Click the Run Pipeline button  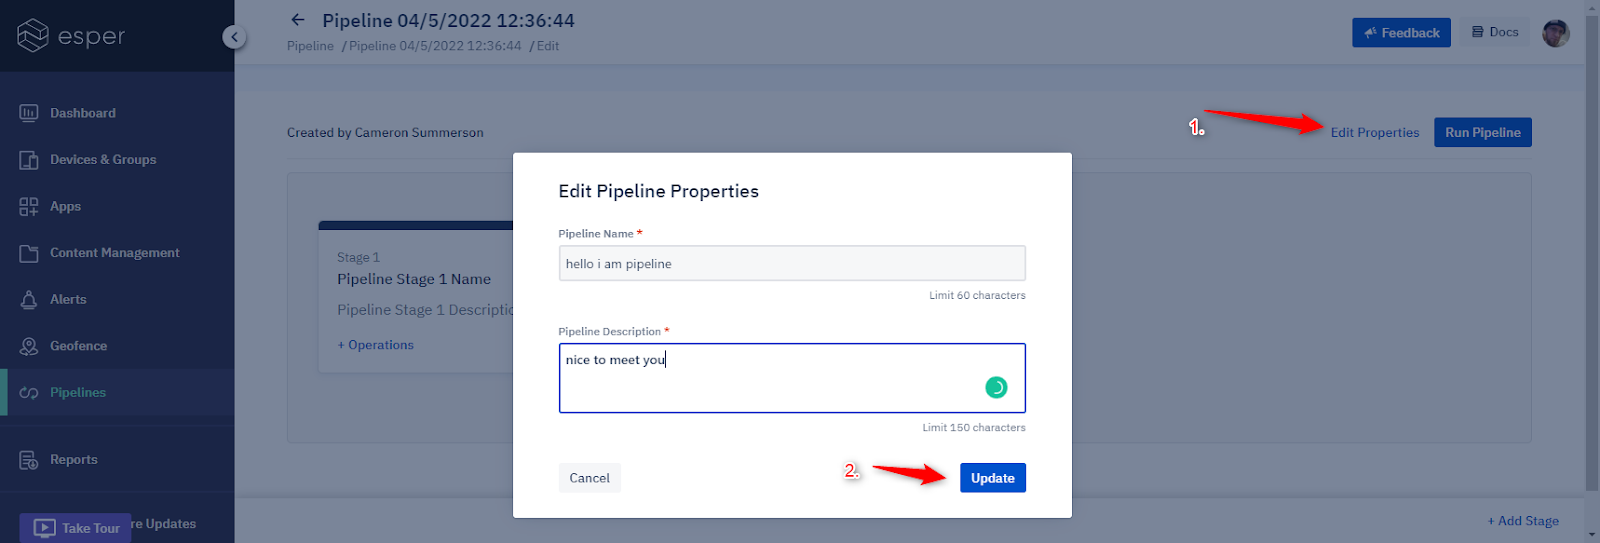tap(1482, 132)
